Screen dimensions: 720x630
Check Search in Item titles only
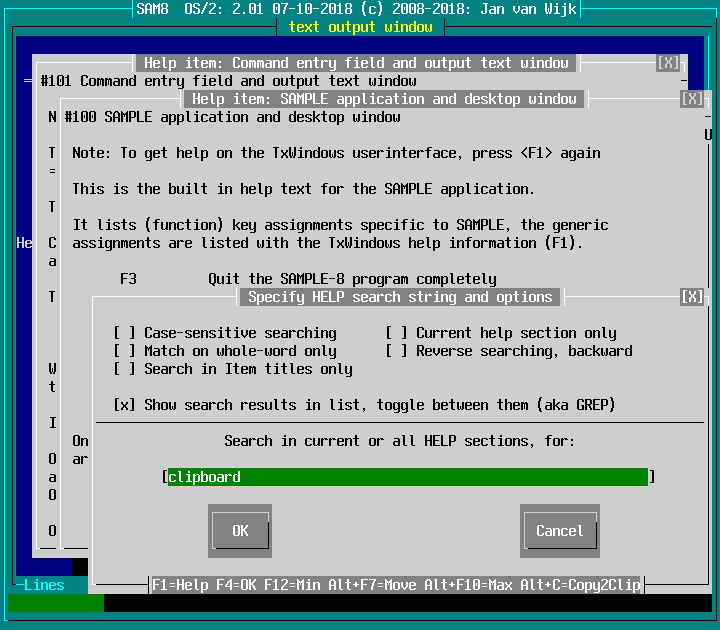pyautogui.click(x=125, y=369)
